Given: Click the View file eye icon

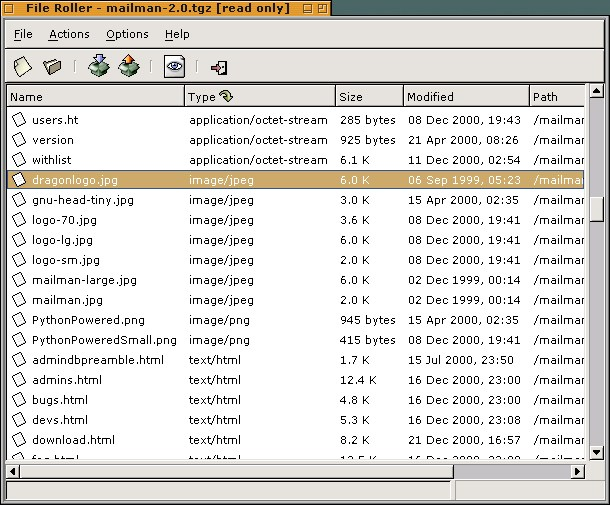Looking at the screenshot, I should tap(175, 67).
